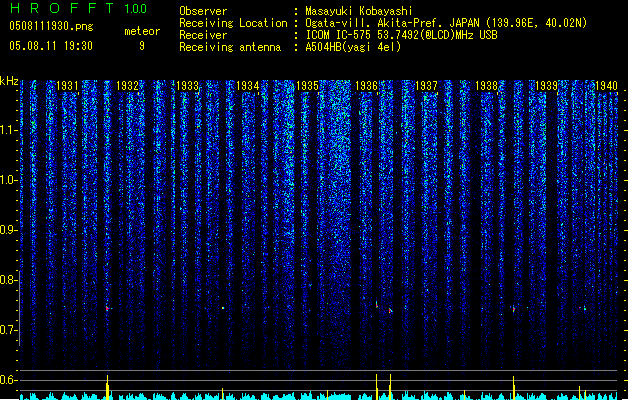Click the 0.6 kHz axis tick label
The height and width of the screenshot is (400, 629).
click(x=8, y=380)
